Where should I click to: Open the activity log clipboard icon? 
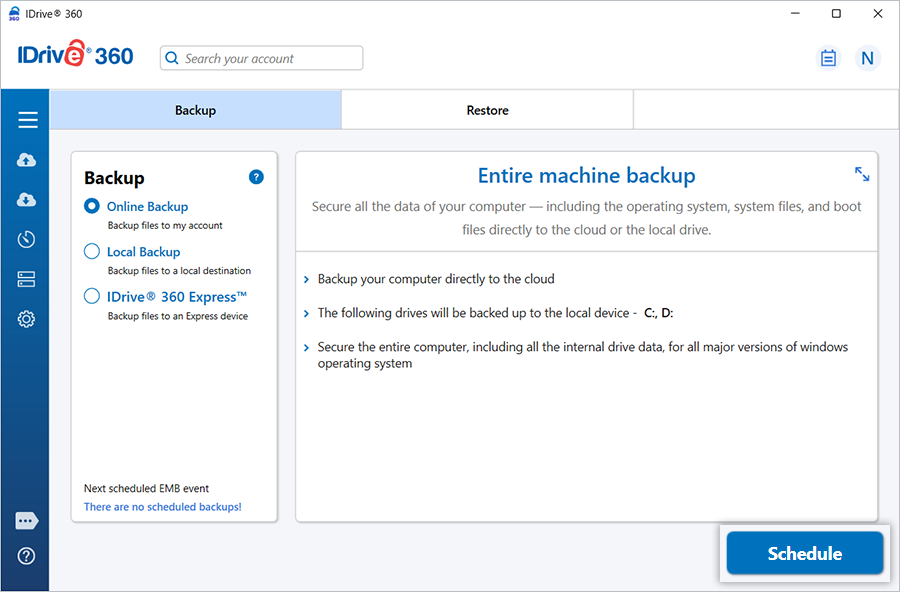click(828, 58)
